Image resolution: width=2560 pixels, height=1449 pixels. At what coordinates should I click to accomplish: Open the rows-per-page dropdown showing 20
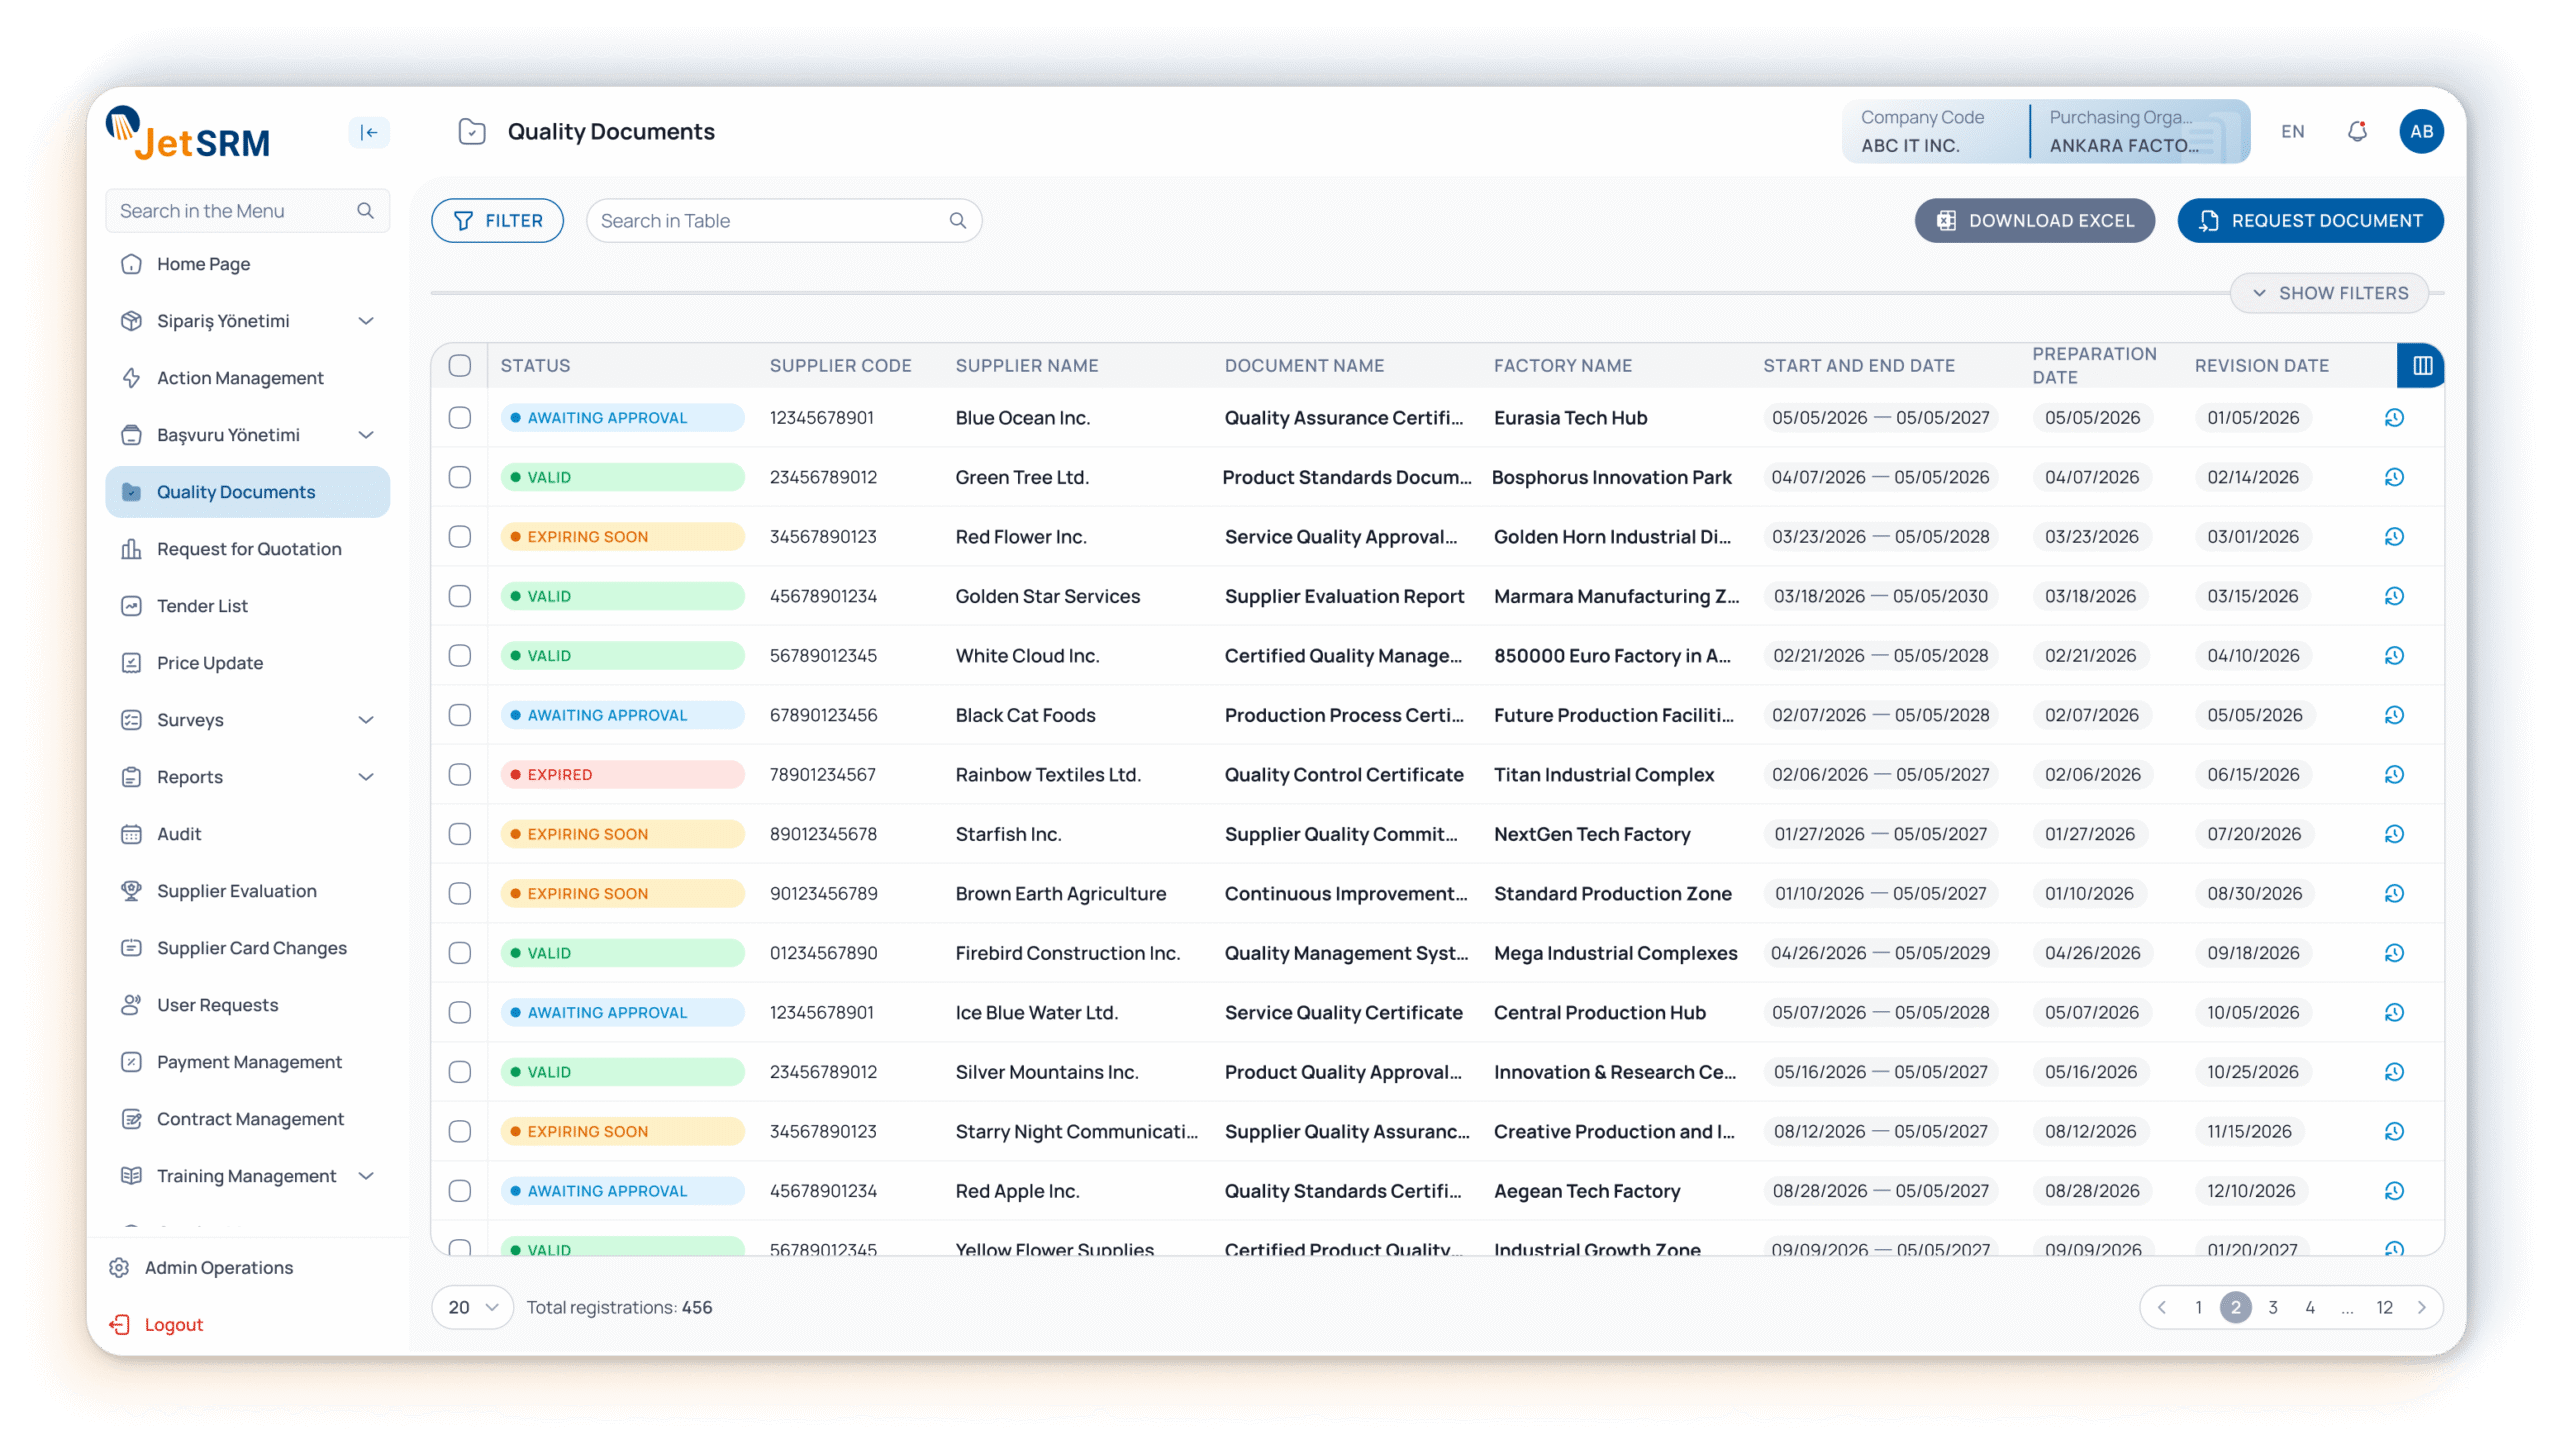pyautogui.click(x=473, y=1308)
